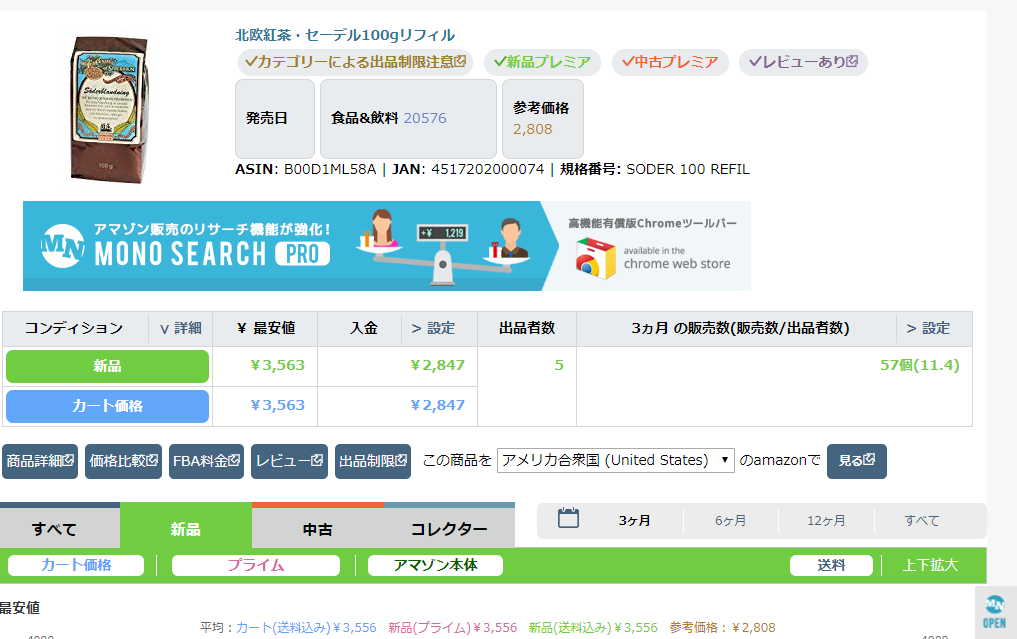Screen dimensions: 1017x639
Task: Toggle the プライム graph filter
Action: coord(255,565)
